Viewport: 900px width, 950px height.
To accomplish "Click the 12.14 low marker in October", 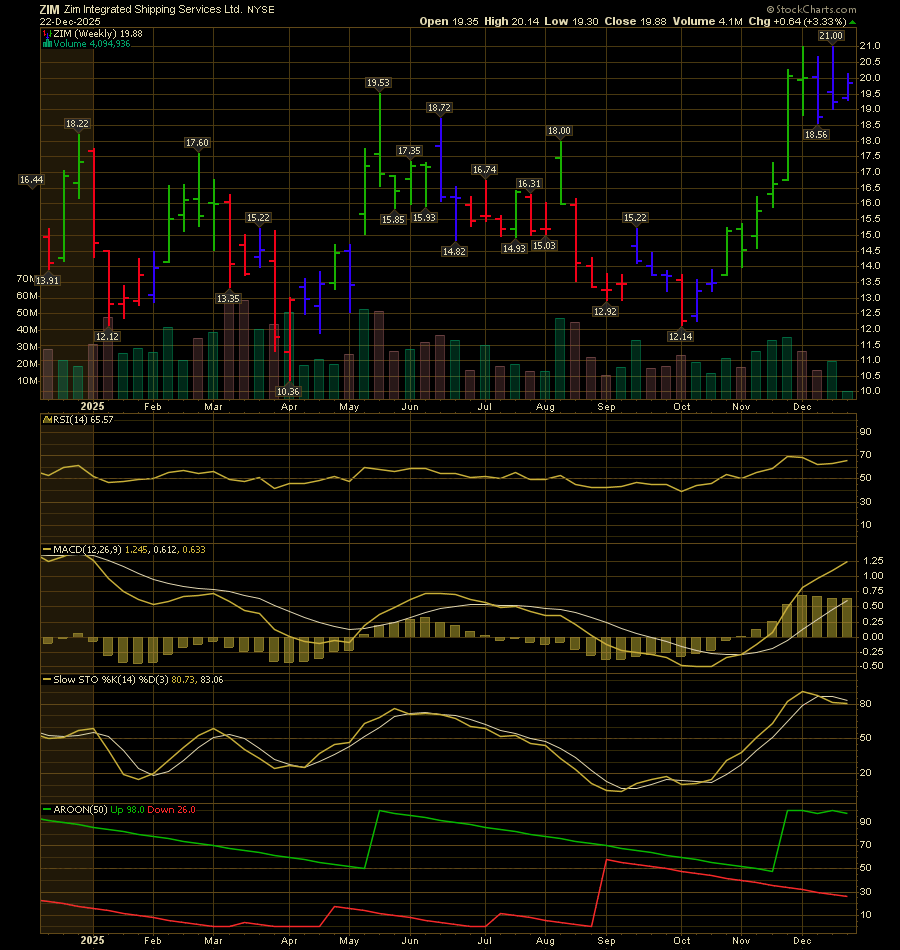I will 681,337.
